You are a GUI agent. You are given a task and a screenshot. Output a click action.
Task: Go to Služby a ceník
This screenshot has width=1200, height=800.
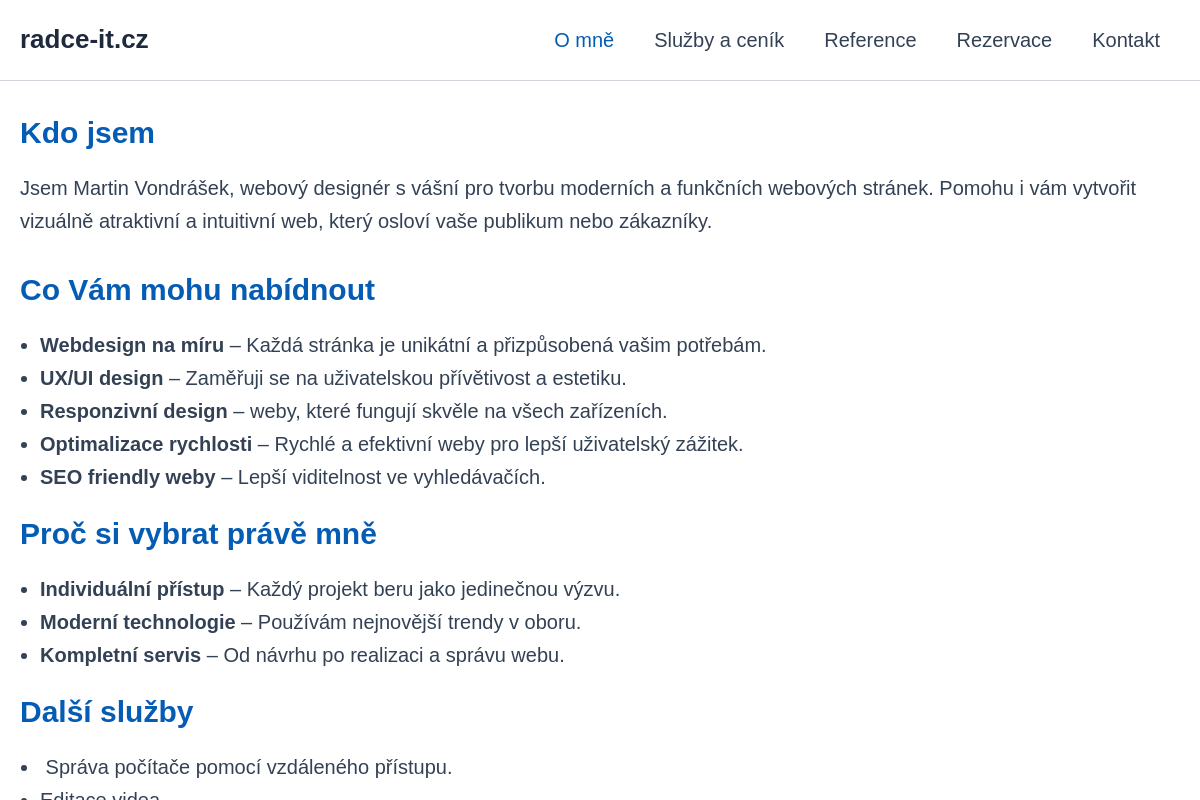(x=719, y=40)
